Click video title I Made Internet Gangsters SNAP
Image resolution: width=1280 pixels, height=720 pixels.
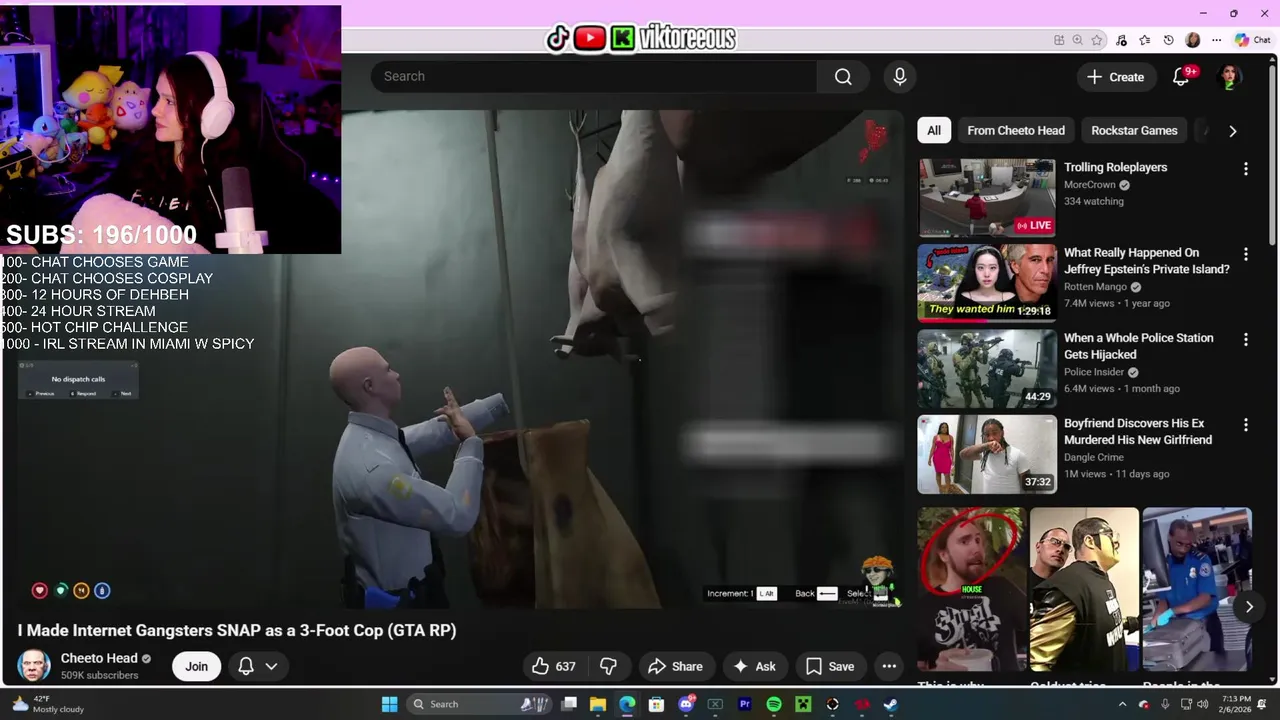pyautogui.click(x=237, y=630)
